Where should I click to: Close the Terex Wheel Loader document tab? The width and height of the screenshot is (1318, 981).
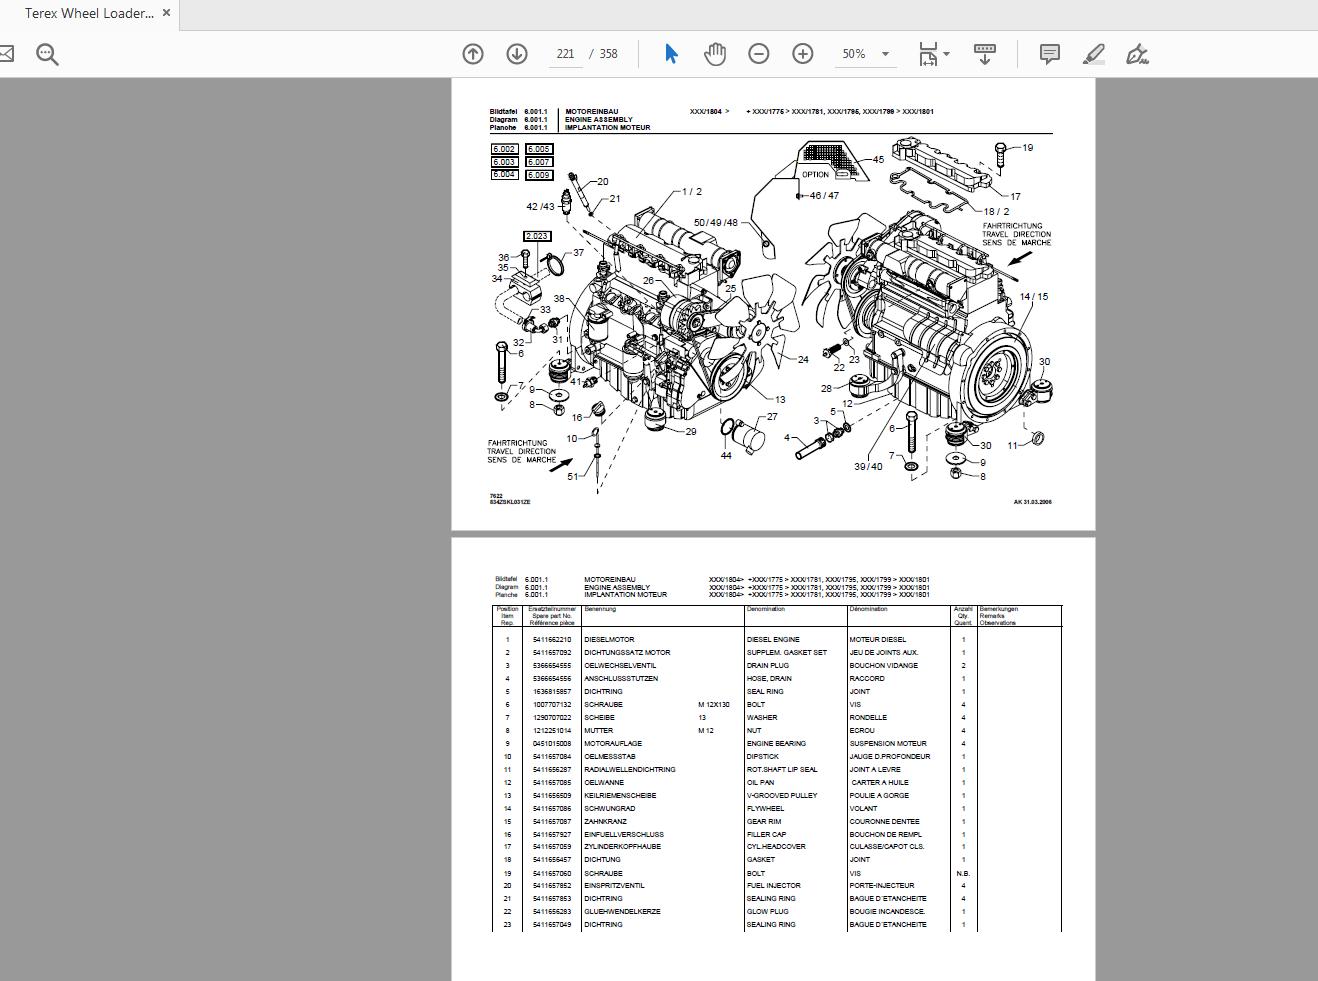pos(166,13)
